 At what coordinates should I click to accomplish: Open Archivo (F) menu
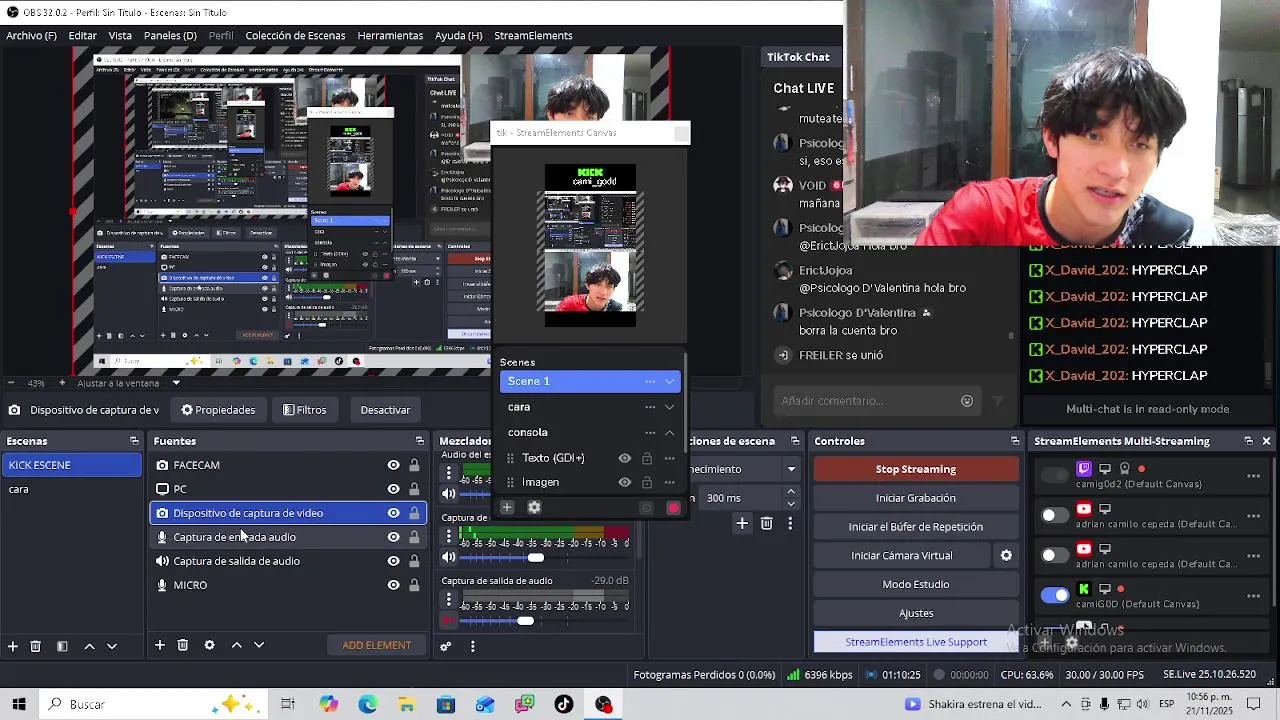[x=31, y=35]
